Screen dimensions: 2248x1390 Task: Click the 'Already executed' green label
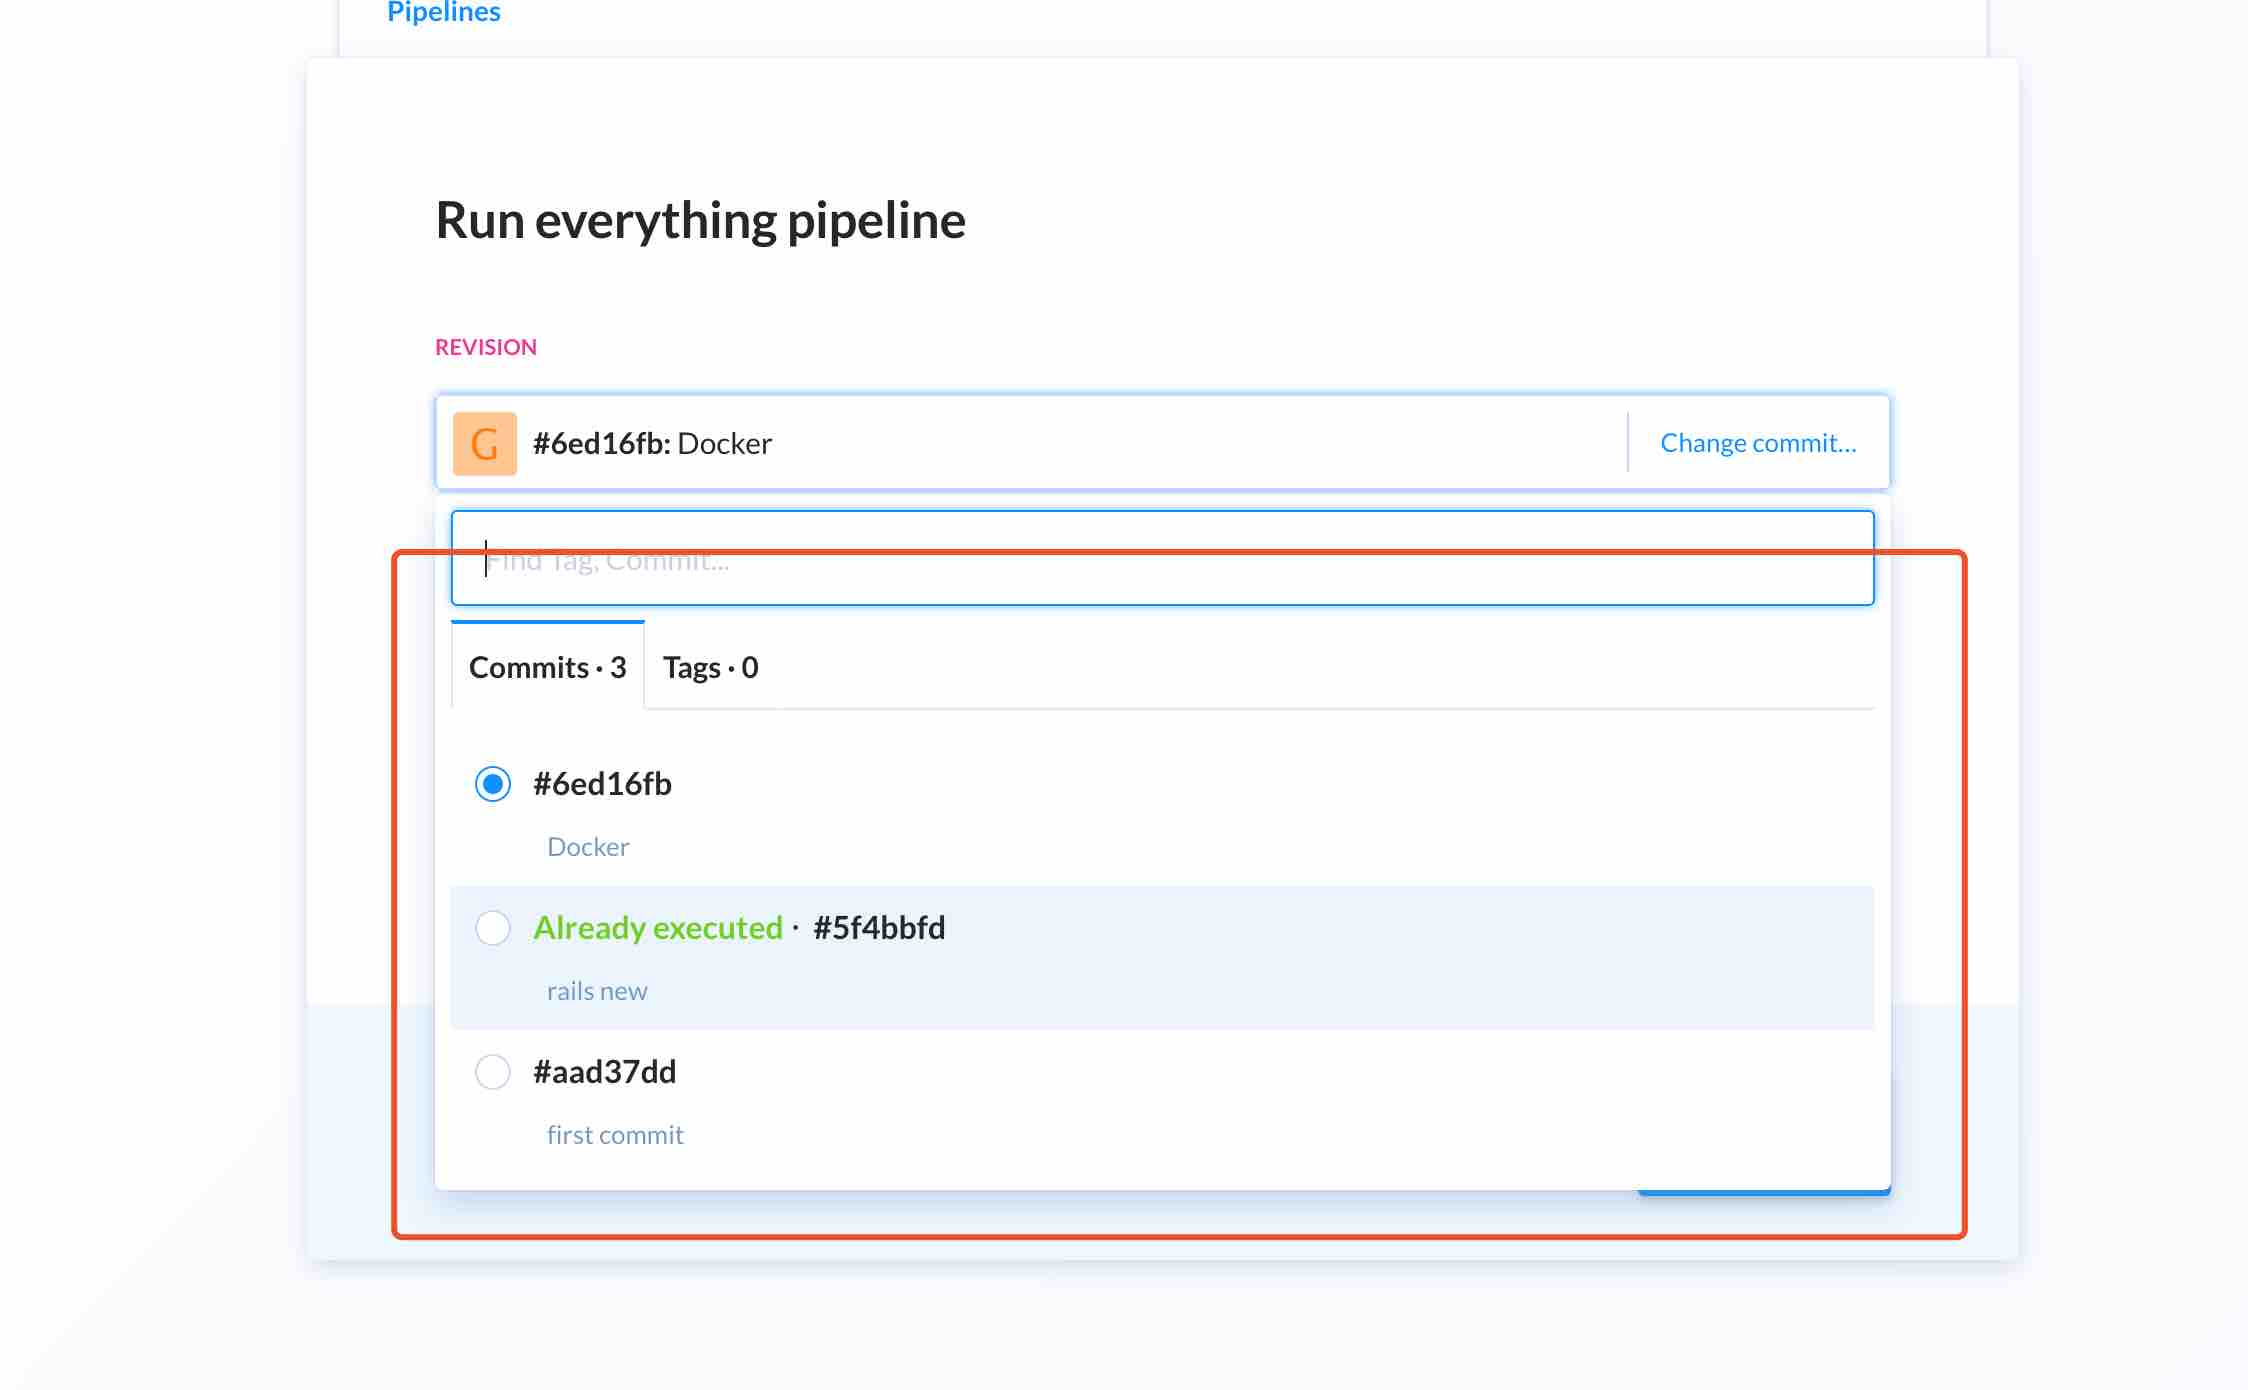pyautogui.click(x=657, y=928)
